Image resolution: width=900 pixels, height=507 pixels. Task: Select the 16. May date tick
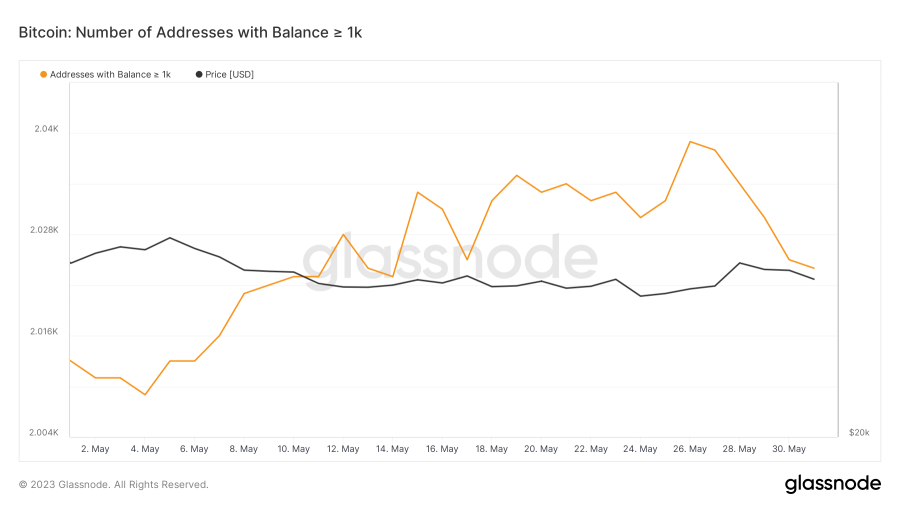tap(442, 449)
